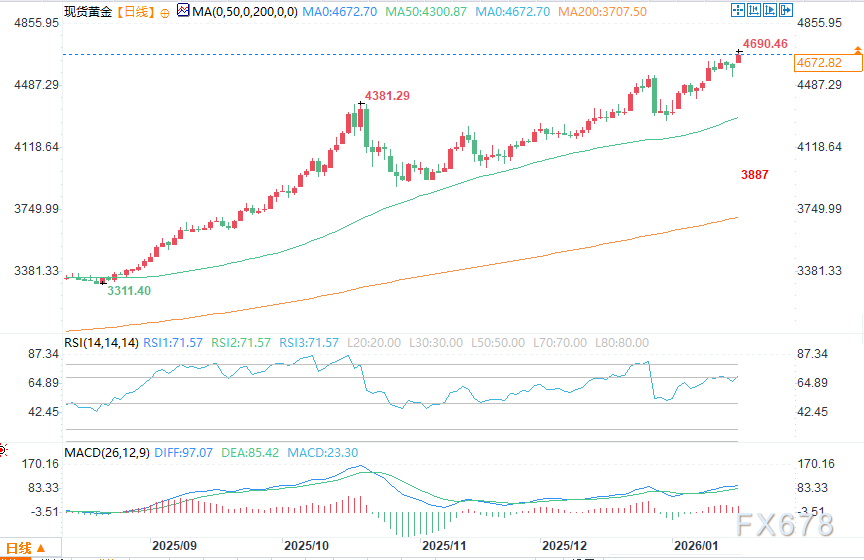The height and width of the screenshot is (560, 864).
Task: Click the crosshair cursor tool icon
Action: tap(738, 10)
